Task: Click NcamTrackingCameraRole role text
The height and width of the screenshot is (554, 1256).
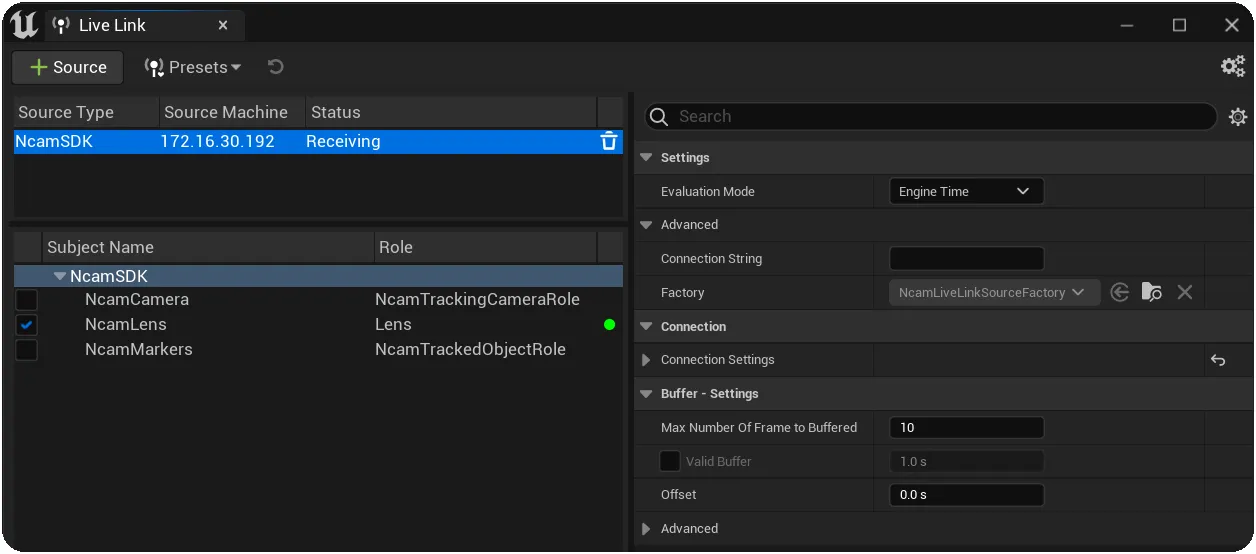Action: pos(477,299)
